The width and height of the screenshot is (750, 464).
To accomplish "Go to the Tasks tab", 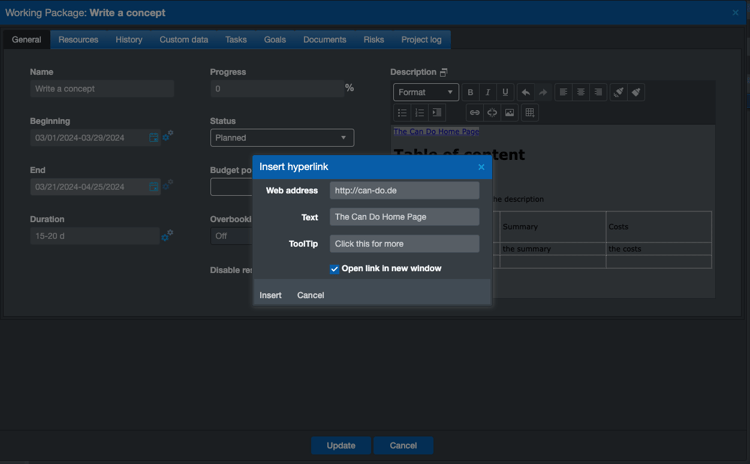I will coord(236,40).
